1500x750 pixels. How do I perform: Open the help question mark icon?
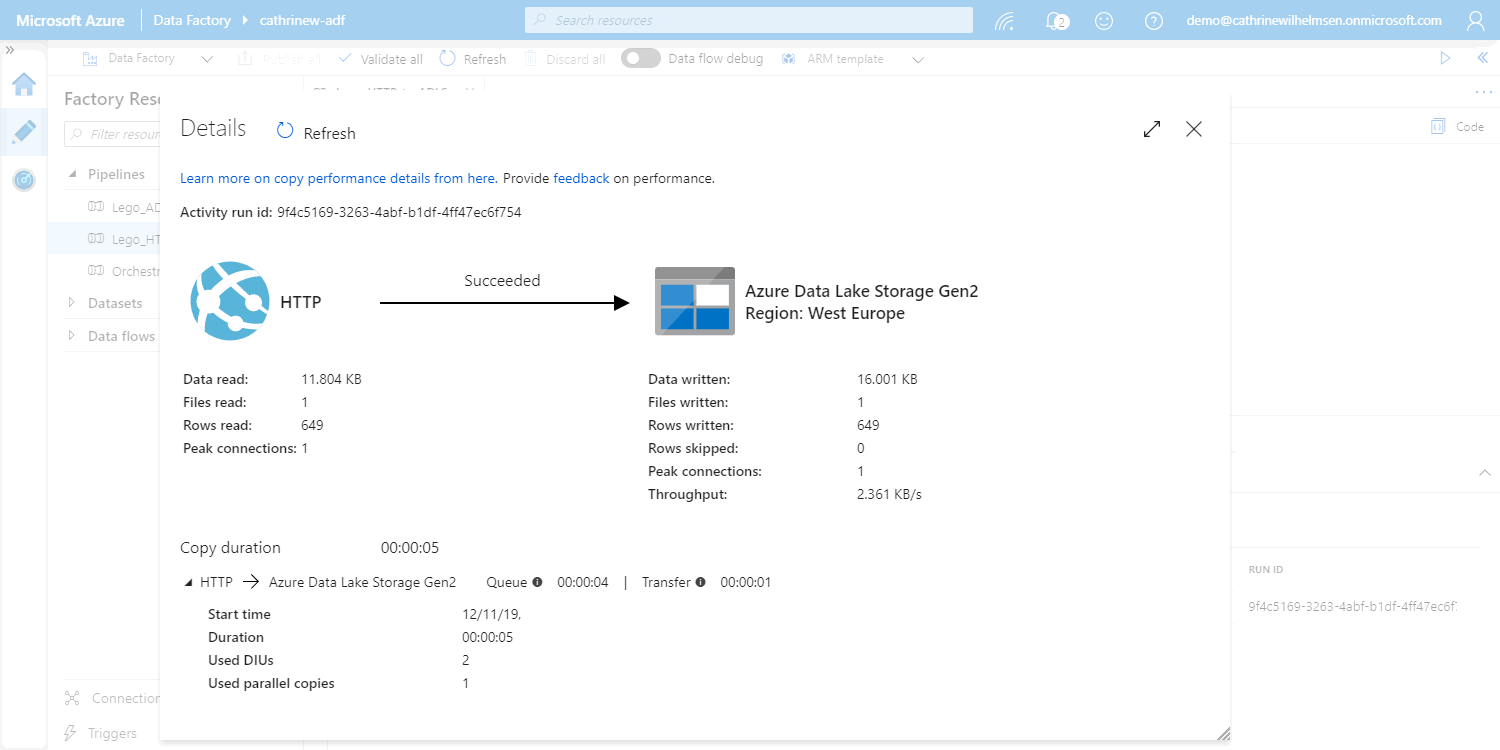click(1154, 20)
